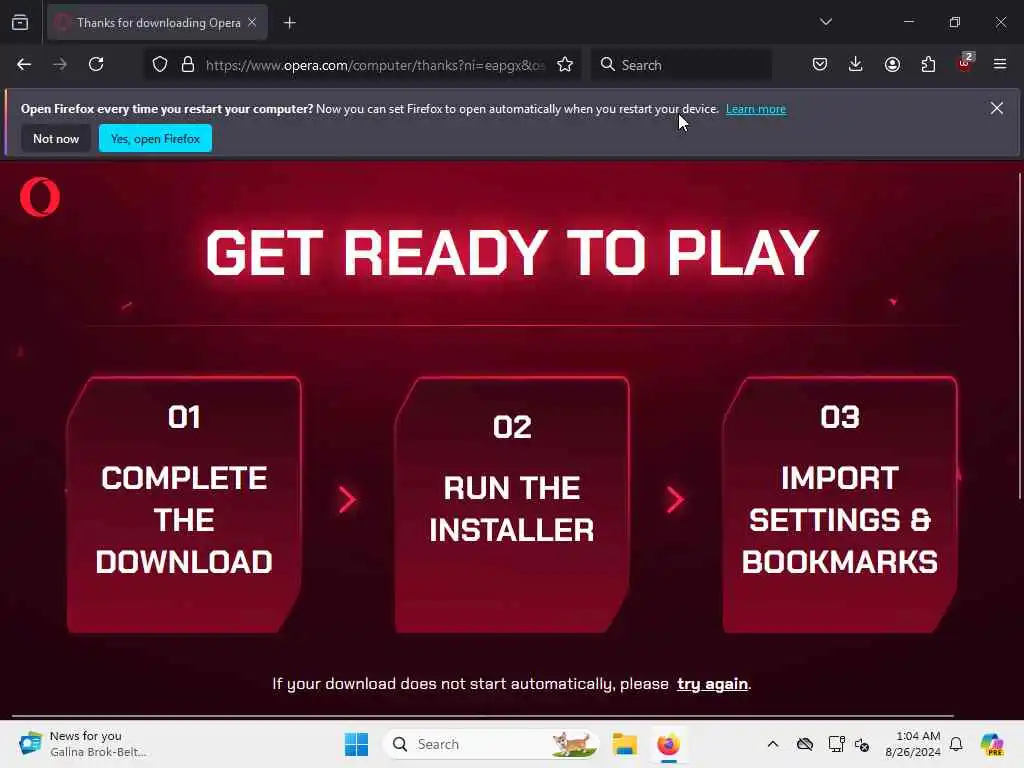Open Firefox application hamburger menu
Viewport: 1024px width, 768px height.
point(1000,64)
